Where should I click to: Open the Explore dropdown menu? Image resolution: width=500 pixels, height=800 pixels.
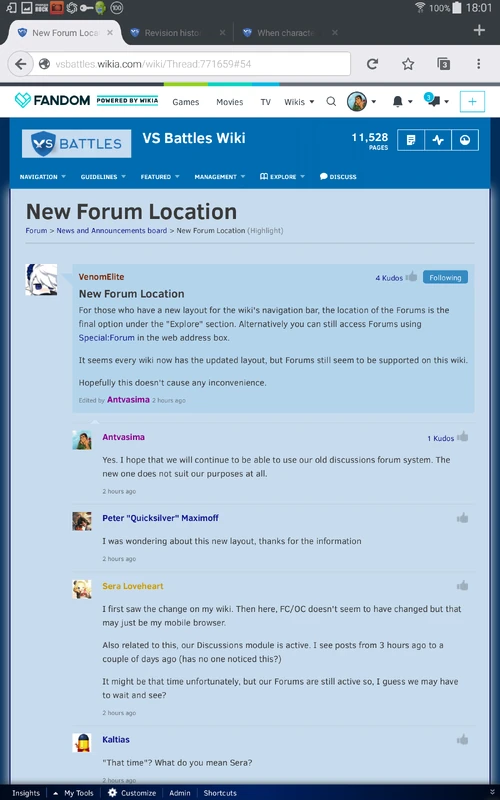coord(282,177)
